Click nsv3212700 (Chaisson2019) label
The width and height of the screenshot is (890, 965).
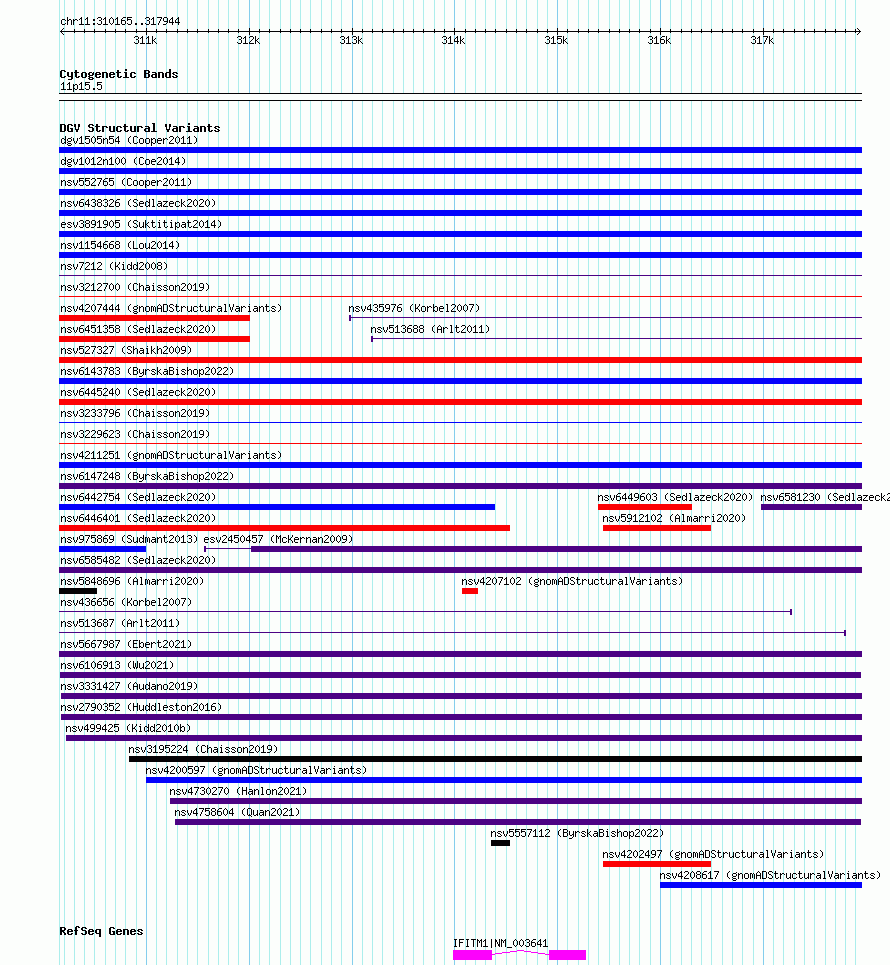135,287
